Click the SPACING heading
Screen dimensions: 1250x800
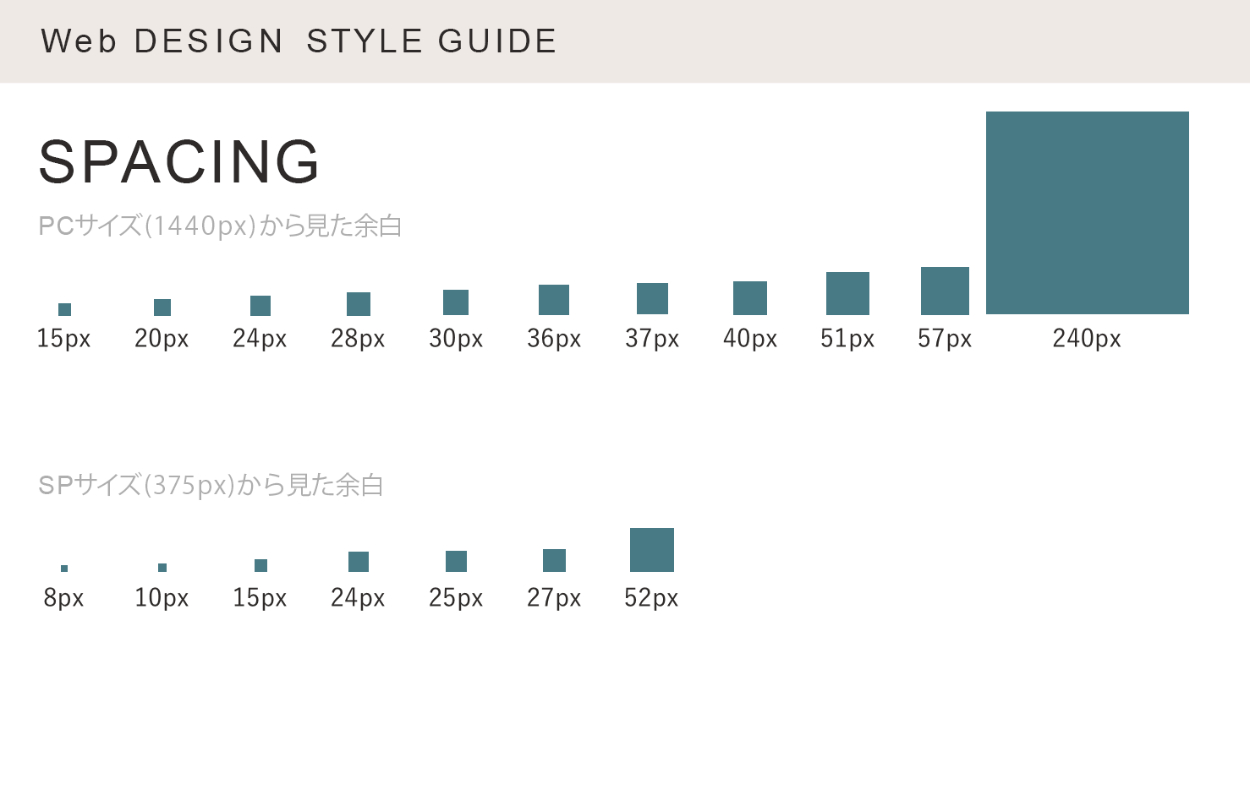[180, 162]
